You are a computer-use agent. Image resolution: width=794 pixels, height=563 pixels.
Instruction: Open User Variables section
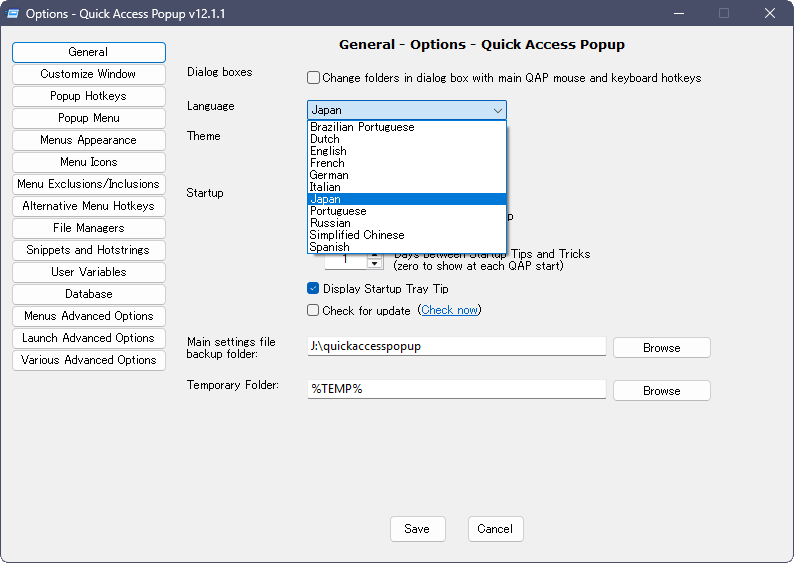coord(89,272)
